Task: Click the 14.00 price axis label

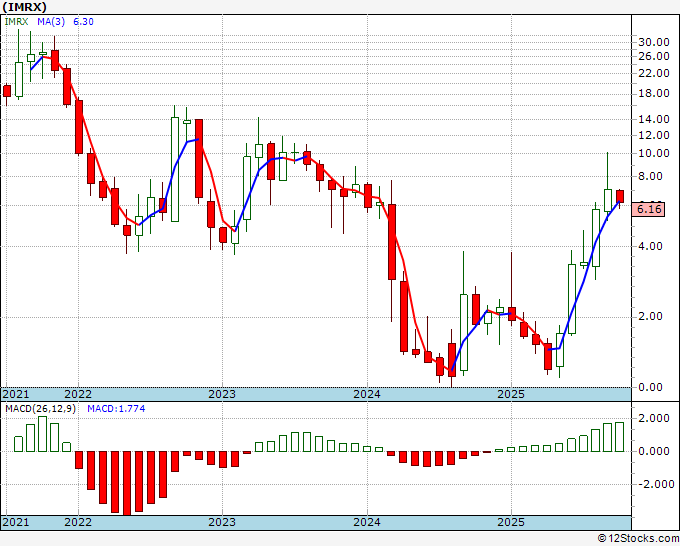Action: pyautogui.click(x=654, y=119)
